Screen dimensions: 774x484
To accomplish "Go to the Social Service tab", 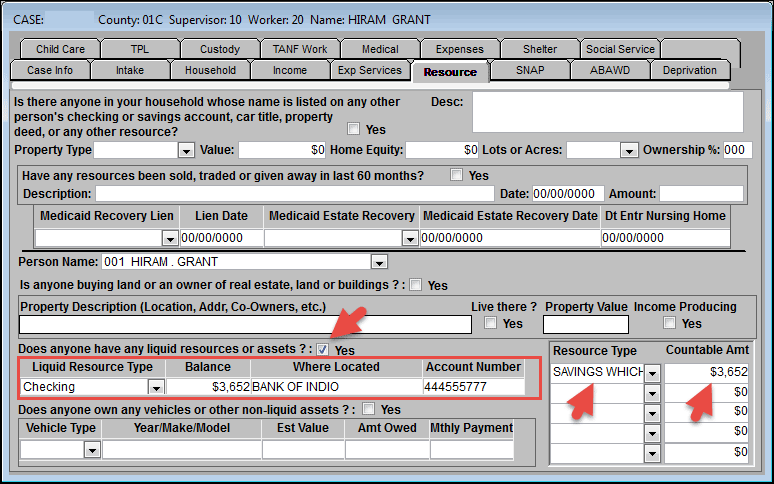I will tap(620, 49).
